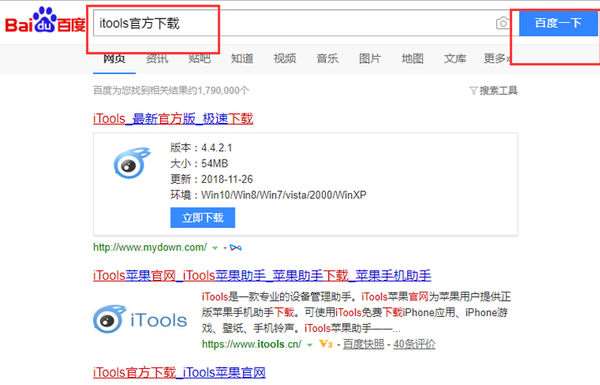Viewport: 600px width, 385px height.
Task: Click the version text 版本：4.4.2.1
Action: [201, 148]
